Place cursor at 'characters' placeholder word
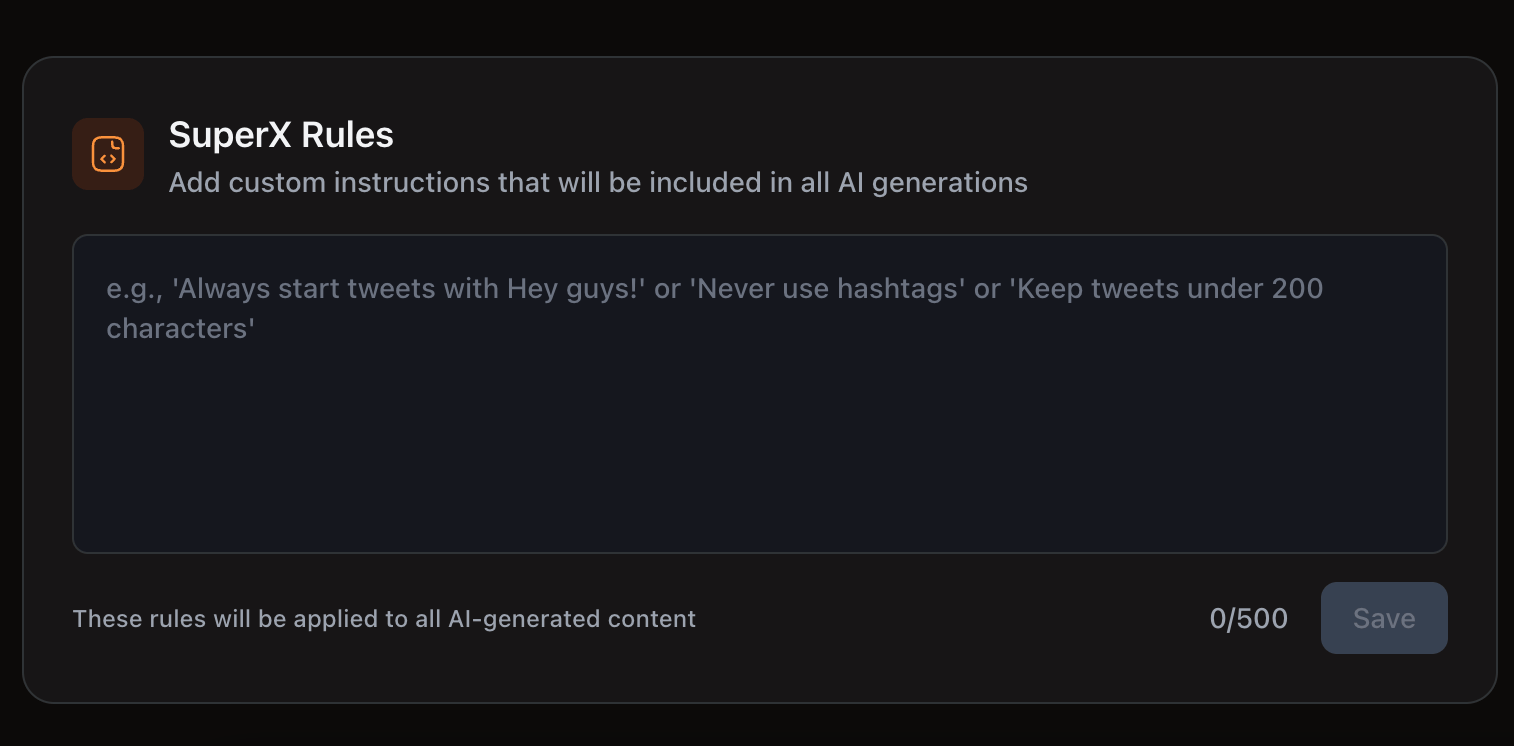The height and width of the screenshot is (746, 1514). [x=181, y=329]
